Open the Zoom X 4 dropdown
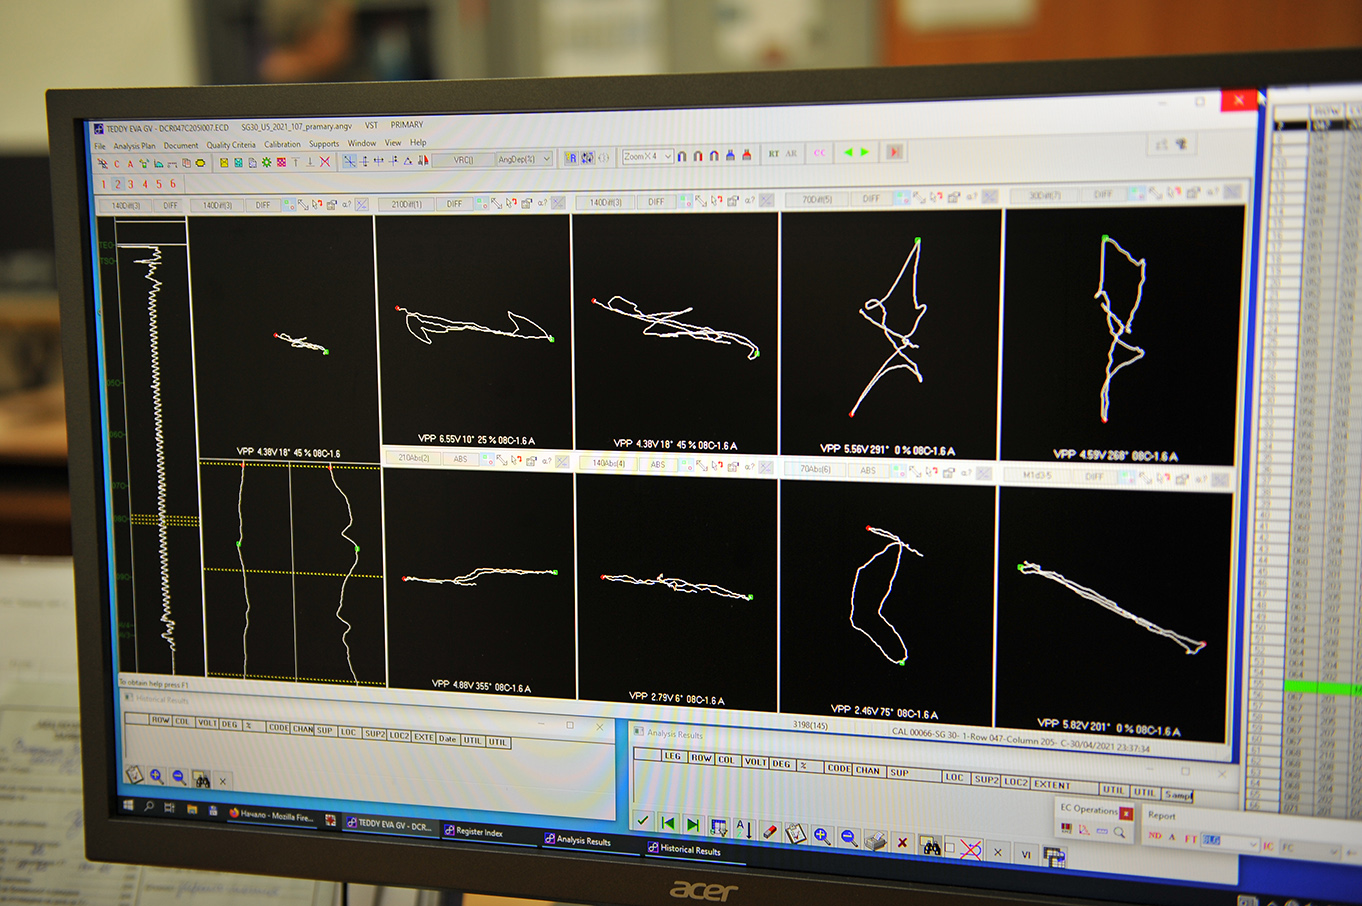 (648, 157)
